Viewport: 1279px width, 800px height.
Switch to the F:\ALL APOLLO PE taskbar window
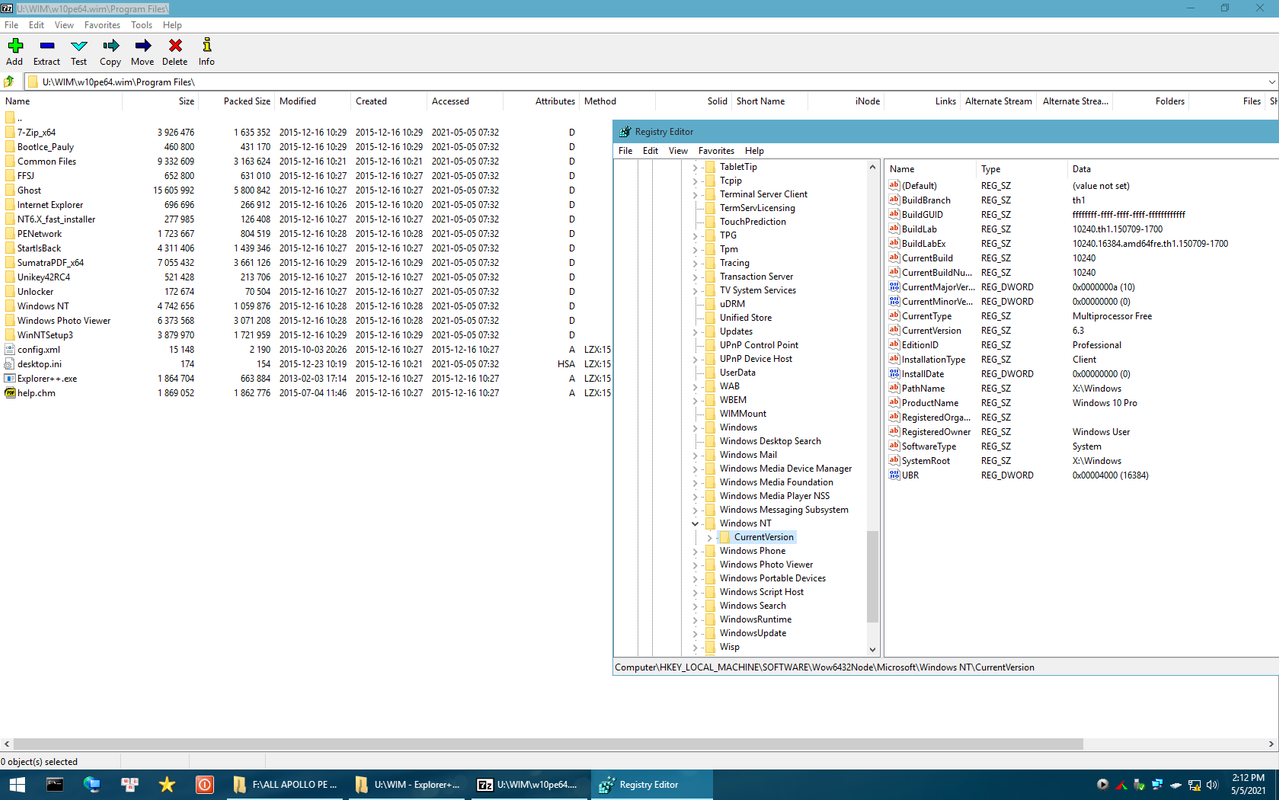coord(285,785)
